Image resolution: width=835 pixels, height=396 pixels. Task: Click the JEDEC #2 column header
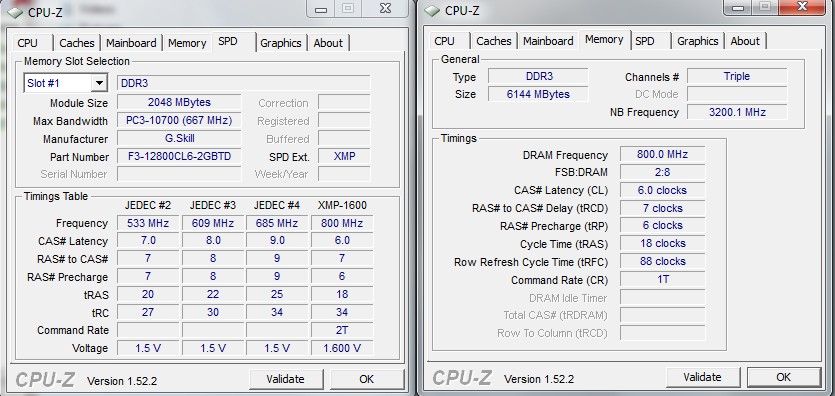pos(148,205)
